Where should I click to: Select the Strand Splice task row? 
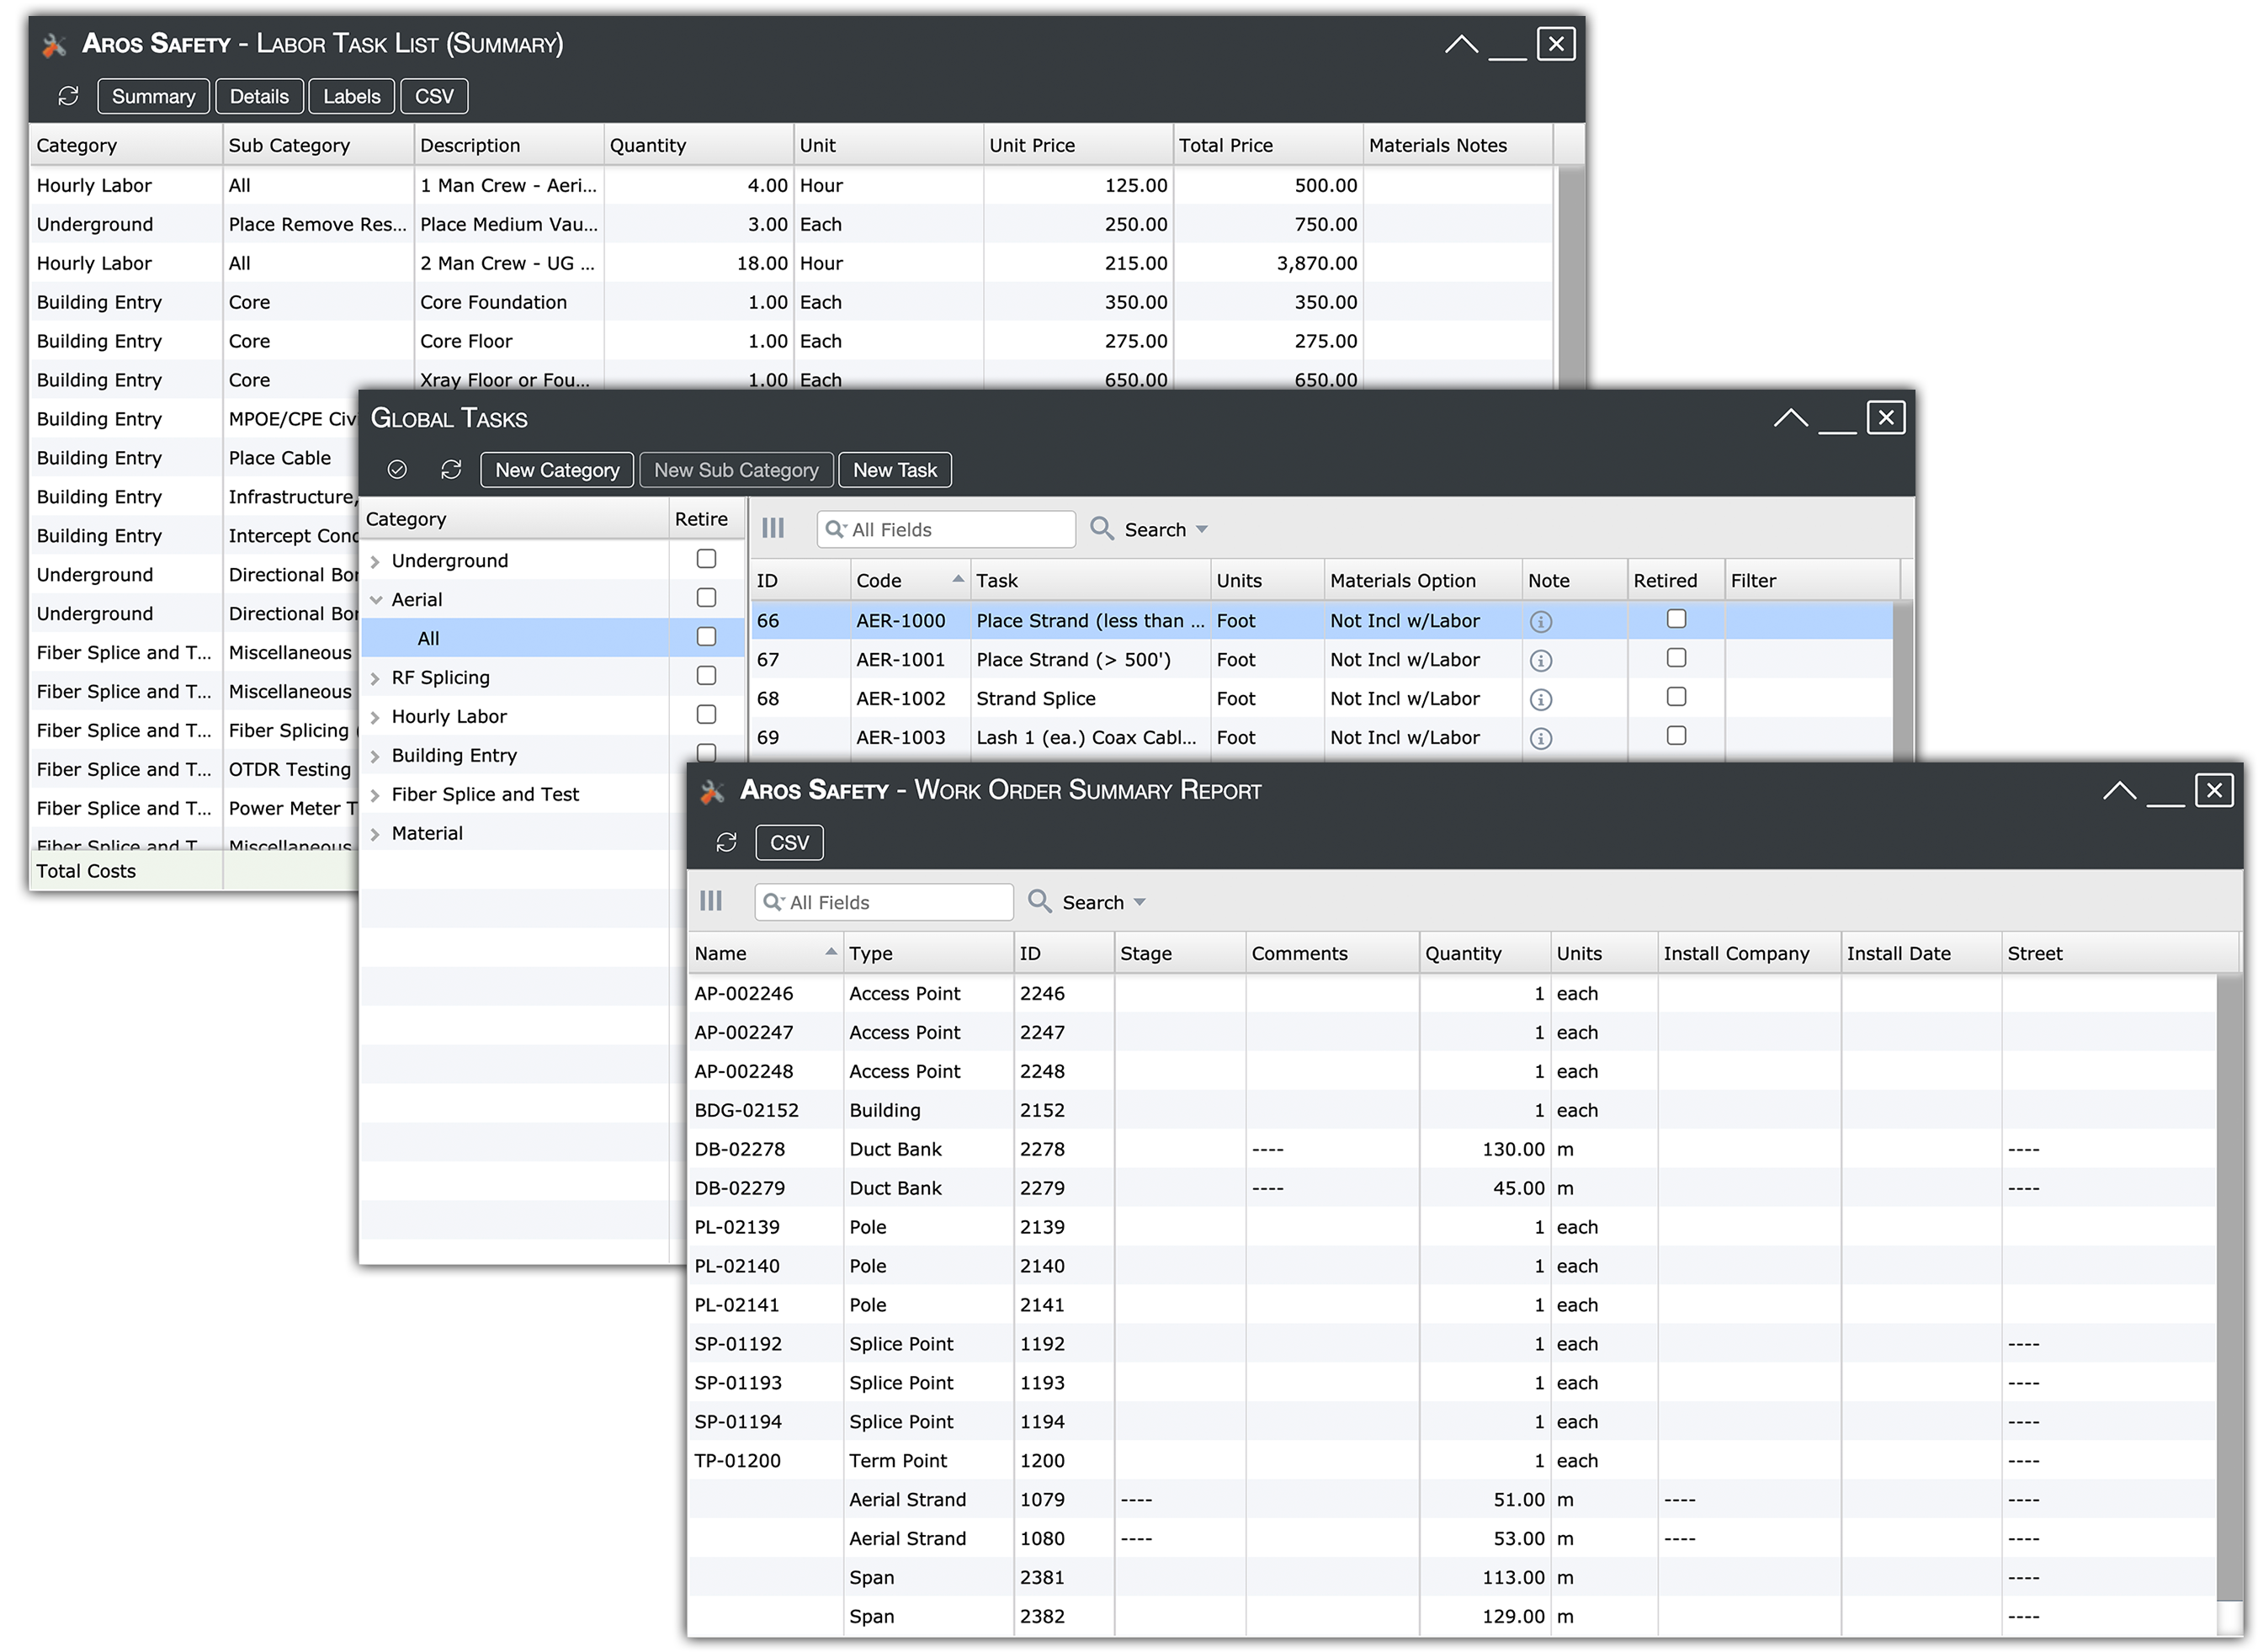pos(1321,699)
